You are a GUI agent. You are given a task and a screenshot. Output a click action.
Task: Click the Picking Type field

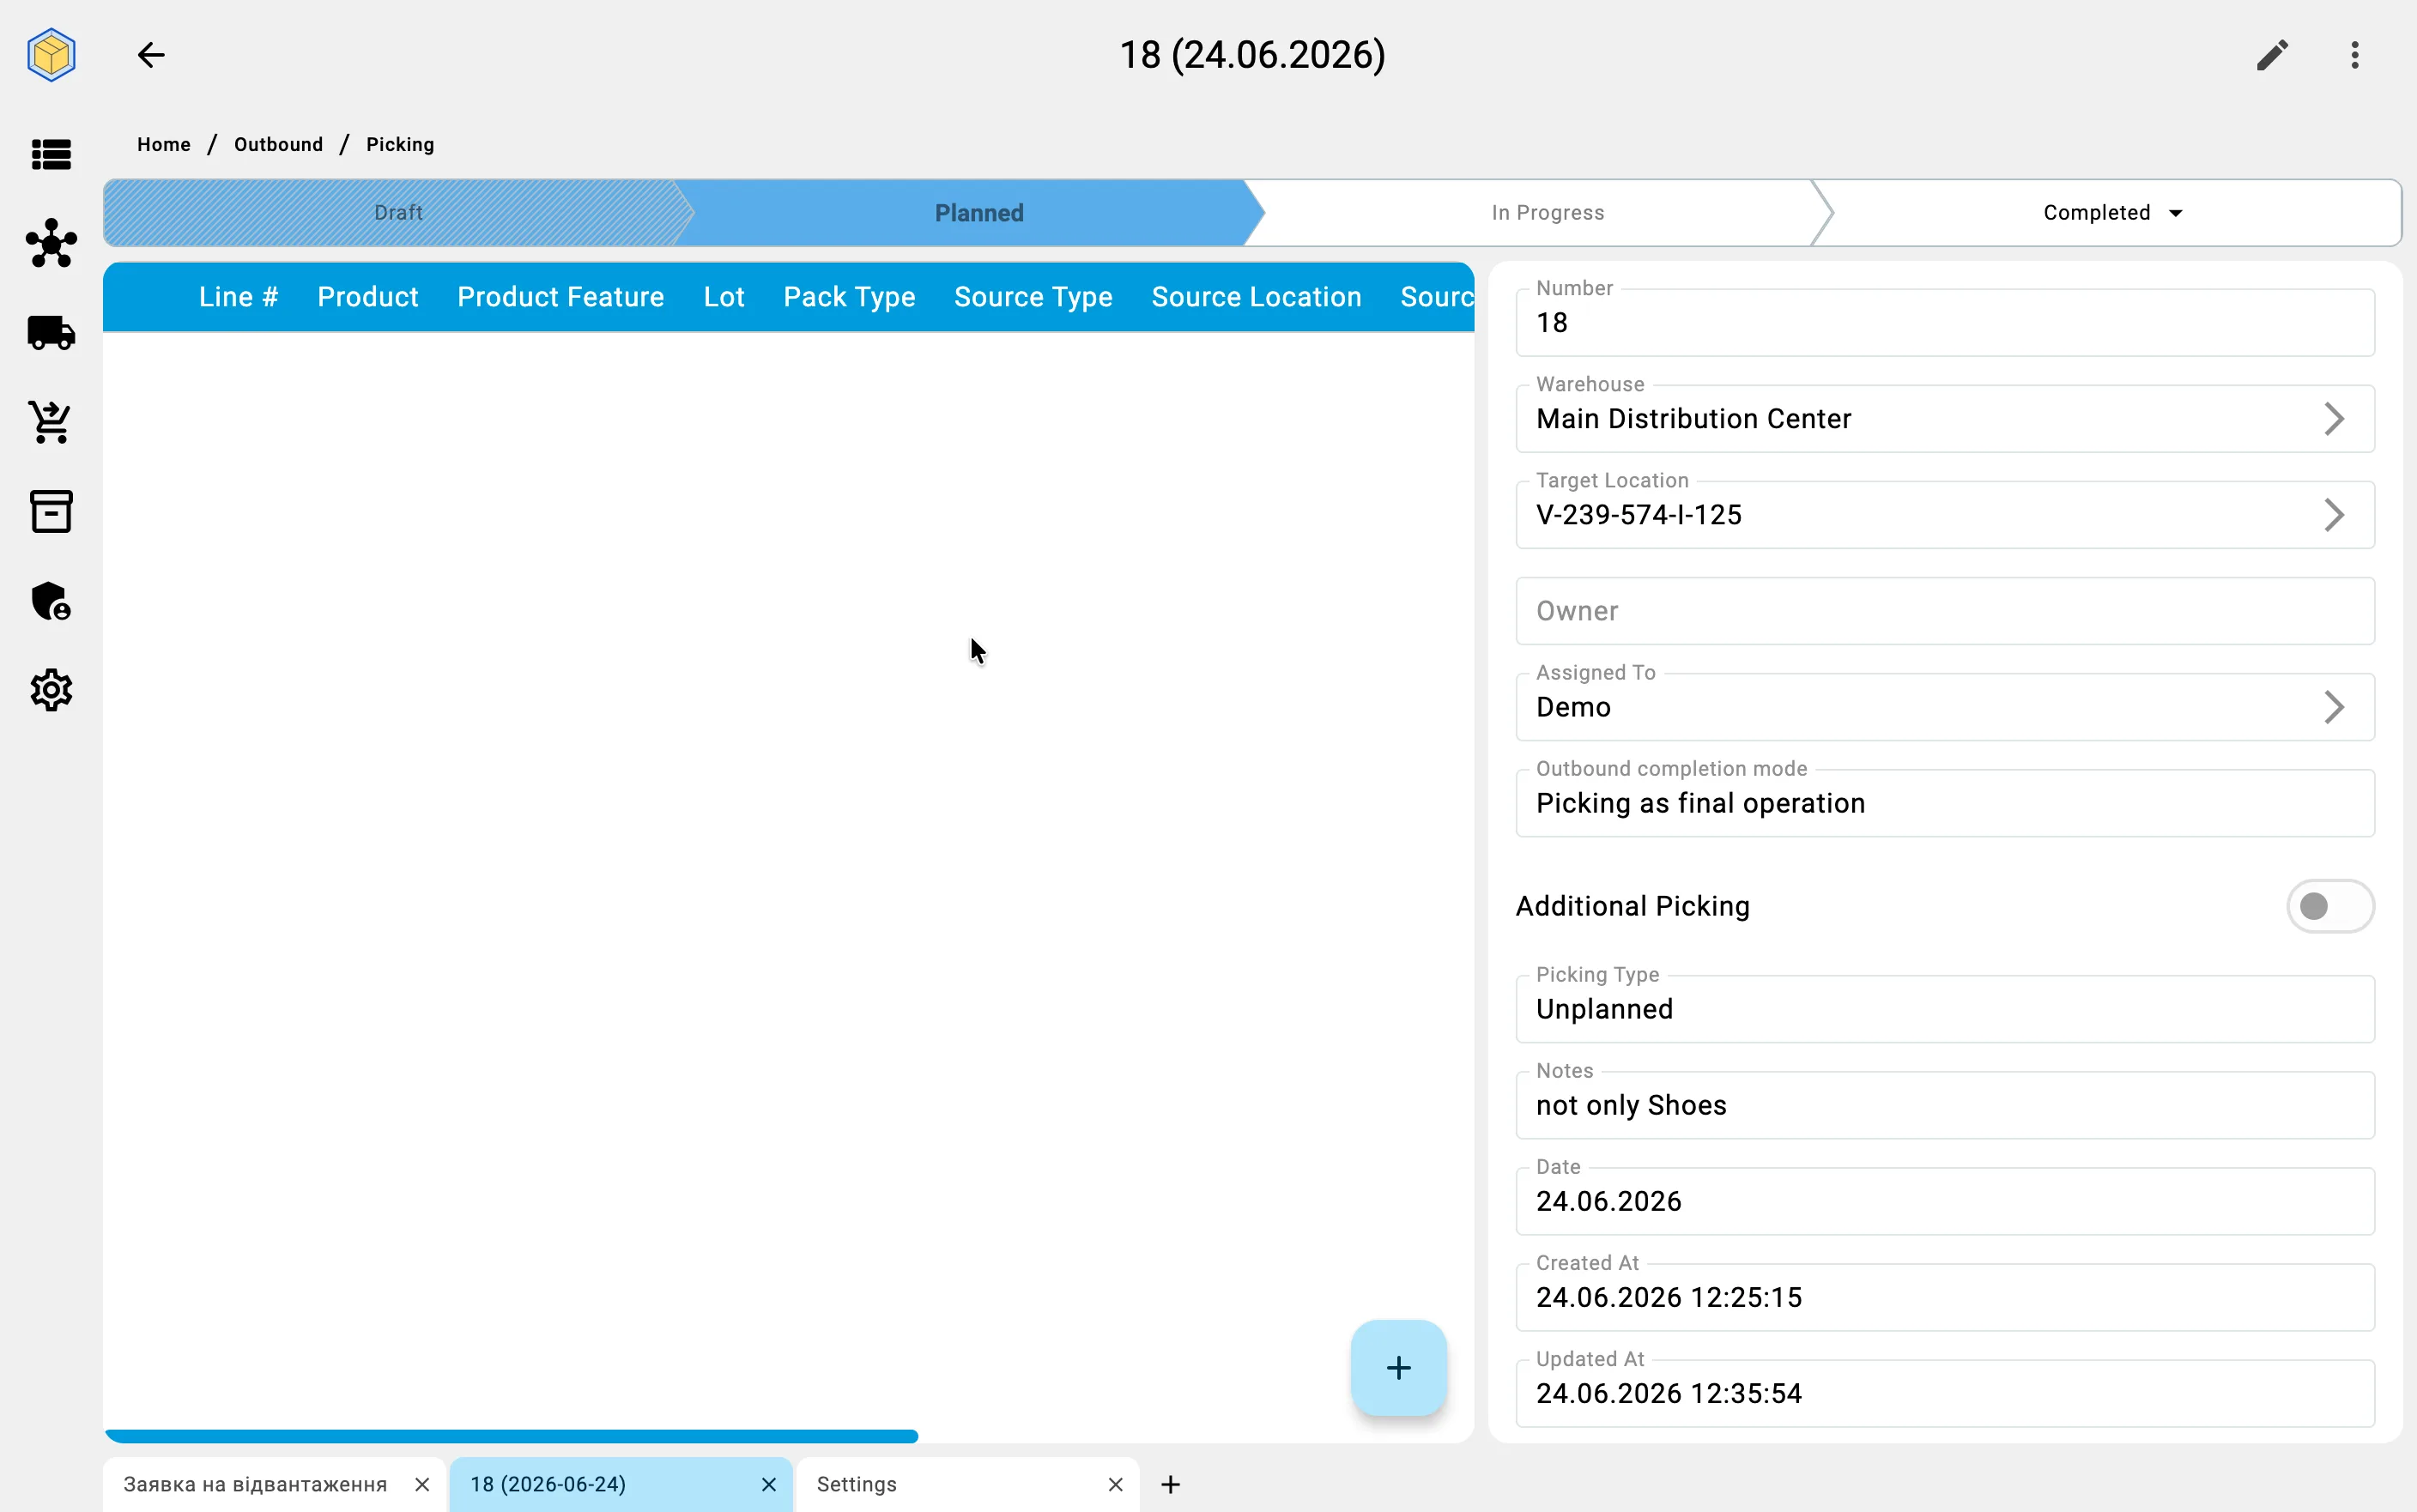click(1944, 1009)
